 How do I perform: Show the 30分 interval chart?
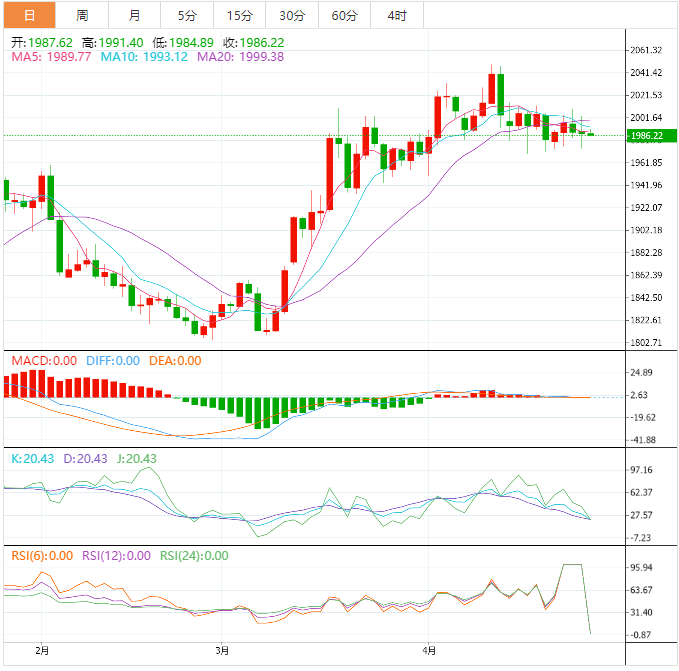[x=292, y=15]
